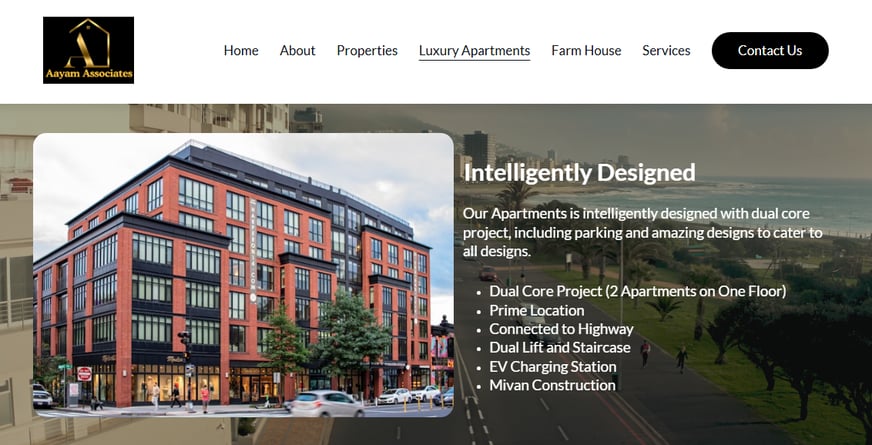
Task: Click the Mivan Construction bullet
Action: (x=552, y=385)
